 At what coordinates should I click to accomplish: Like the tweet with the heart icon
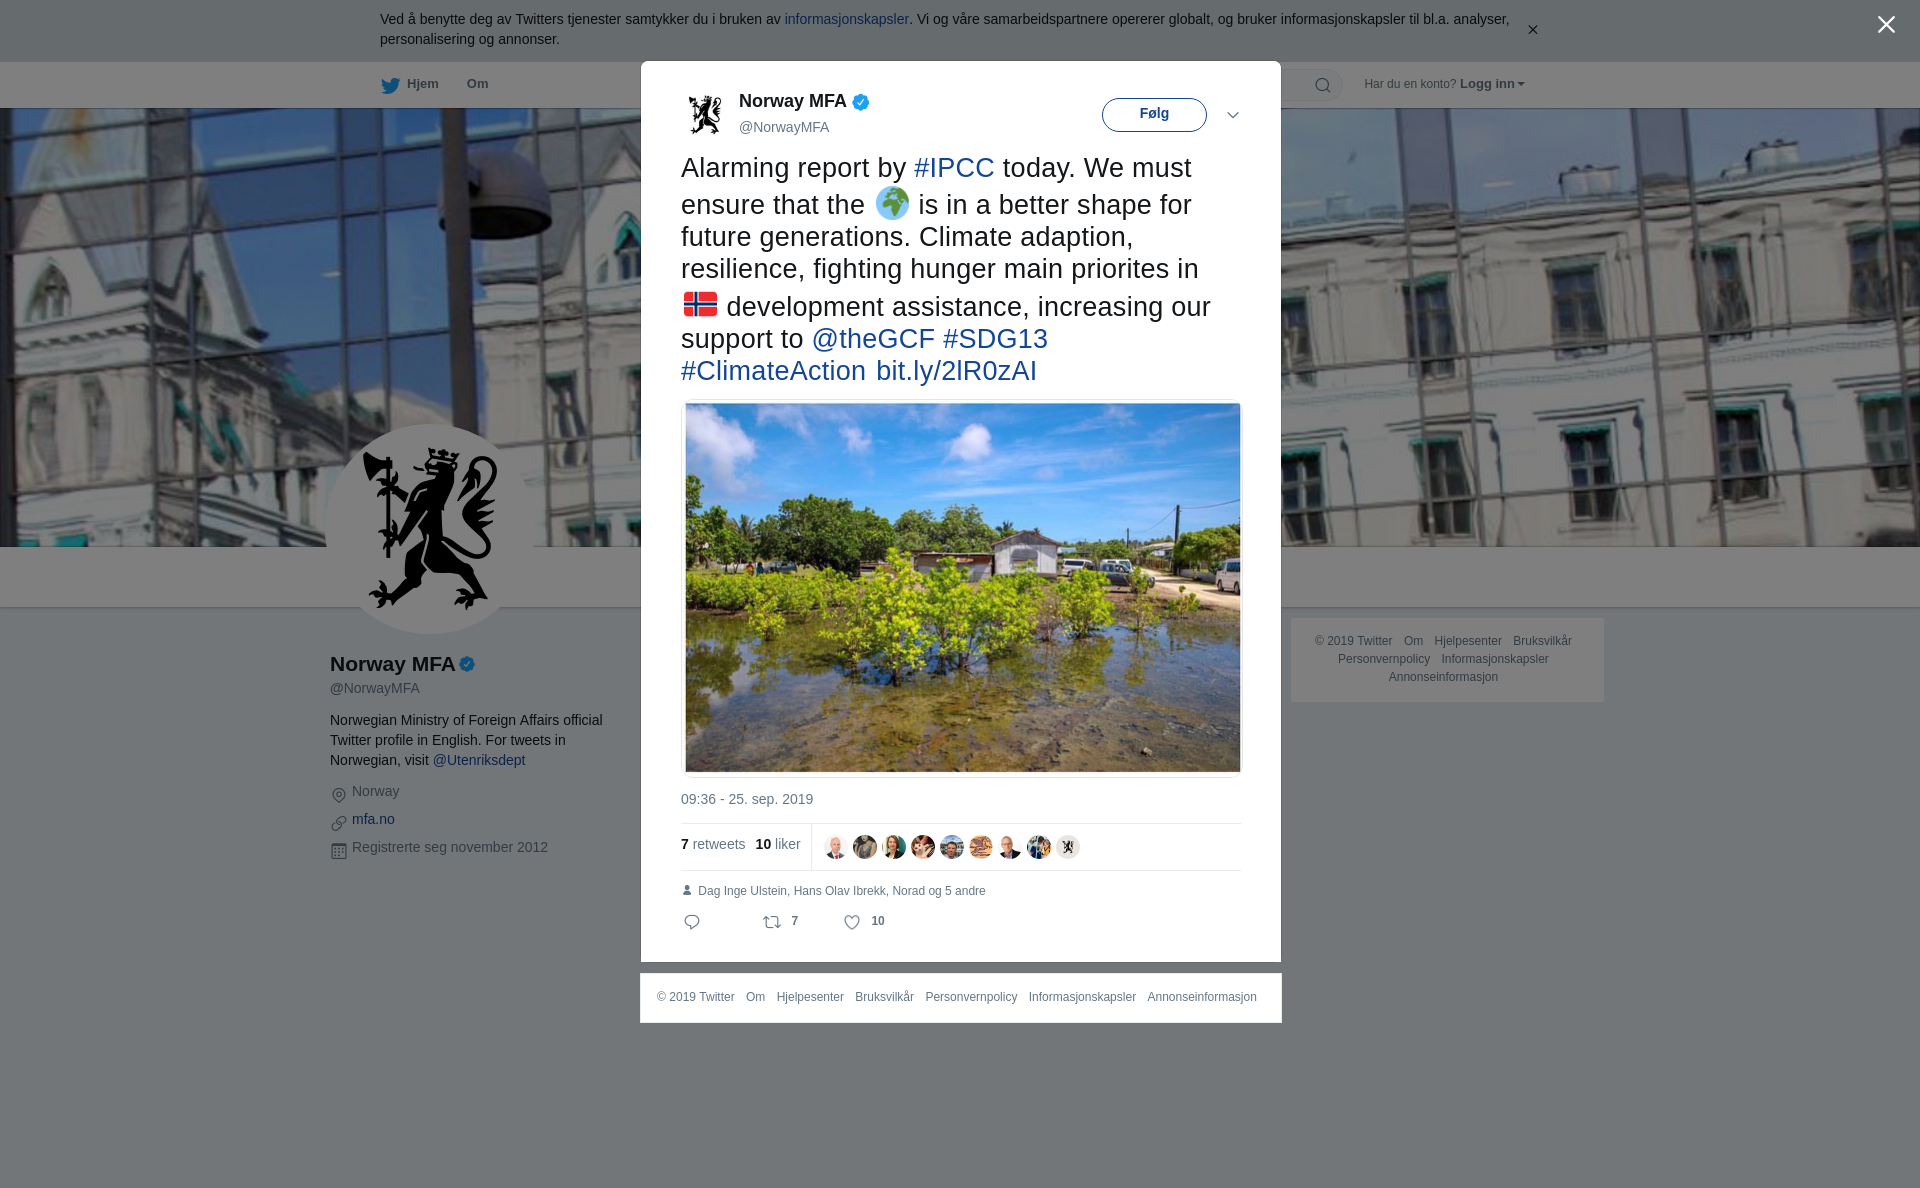point(852,922)
